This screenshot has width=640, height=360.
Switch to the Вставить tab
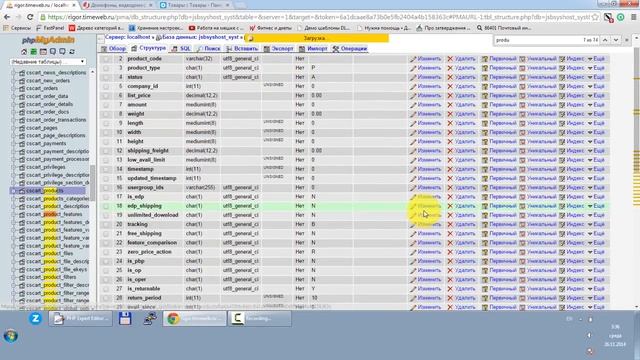[x=242, y=49]
